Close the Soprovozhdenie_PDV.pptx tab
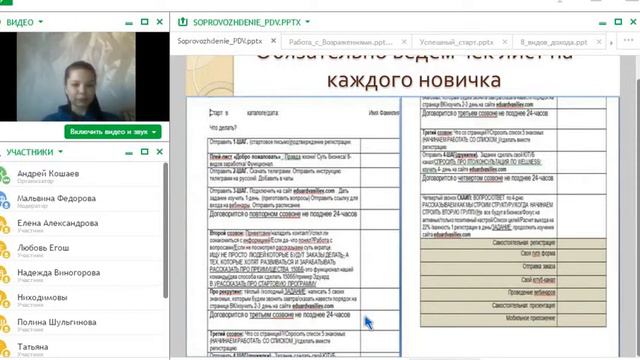Image resolution: width=640 pixels, height=360 pixels. [x=273, y=41]
